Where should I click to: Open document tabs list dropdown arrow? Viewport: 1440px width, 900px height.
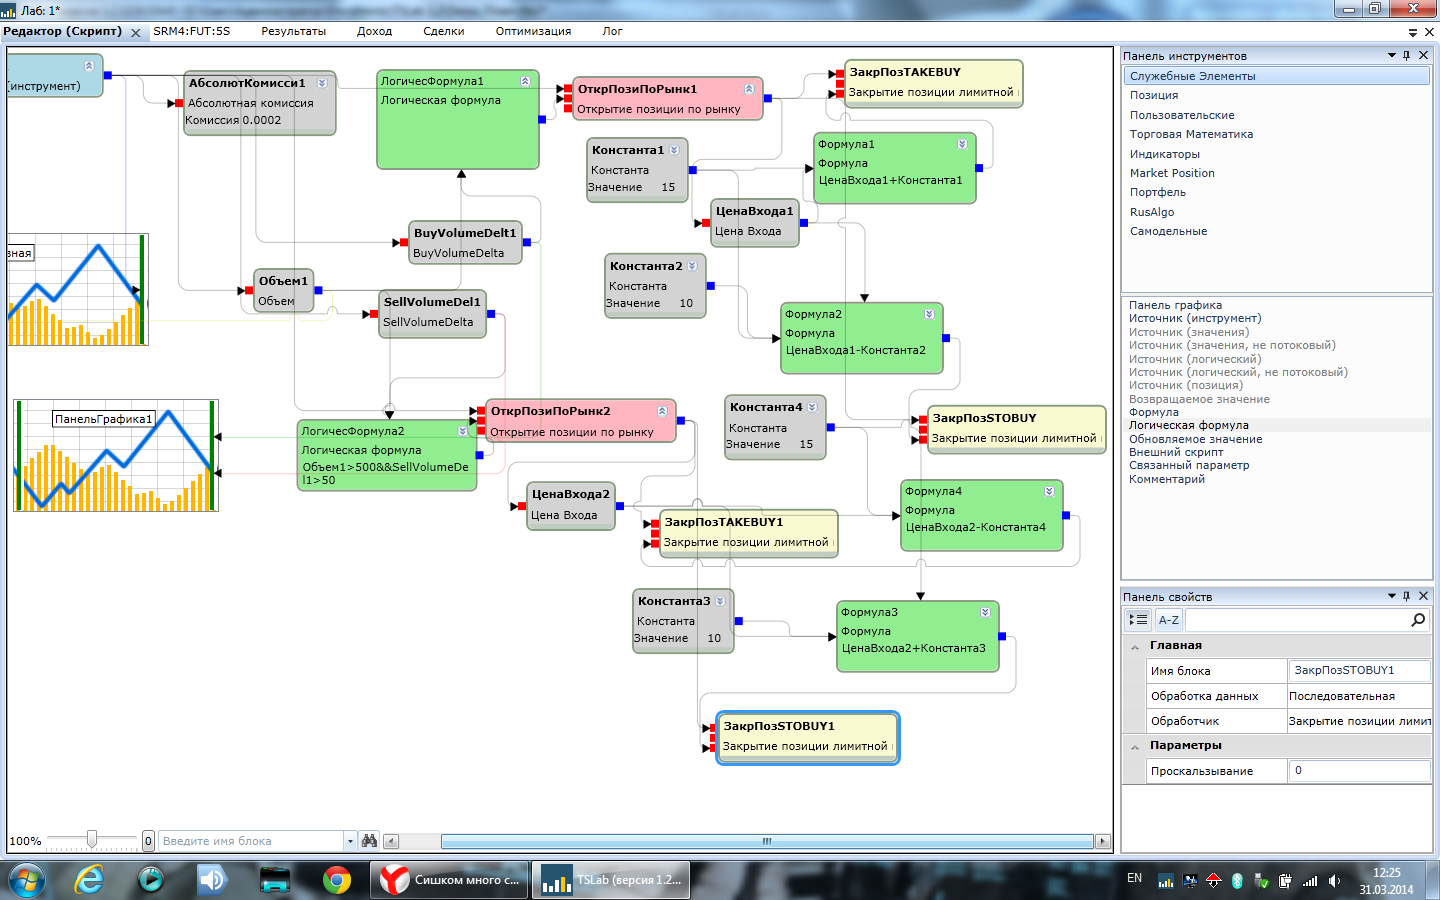(x=1413, y=33)
